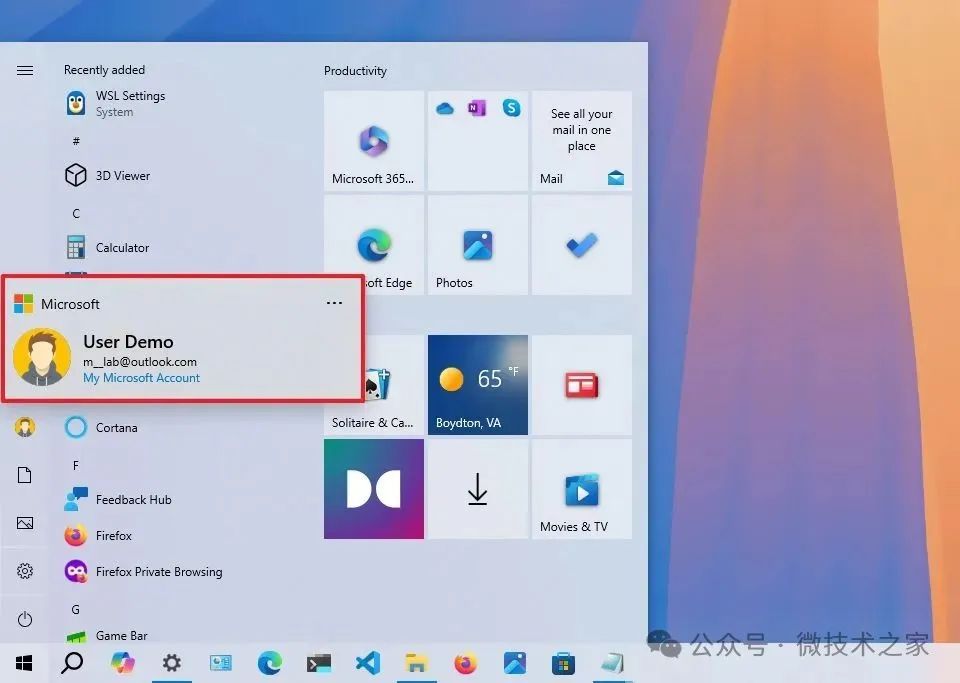Open Search from the taskbar
Screen dimensions: 960x683
[72, 663]
